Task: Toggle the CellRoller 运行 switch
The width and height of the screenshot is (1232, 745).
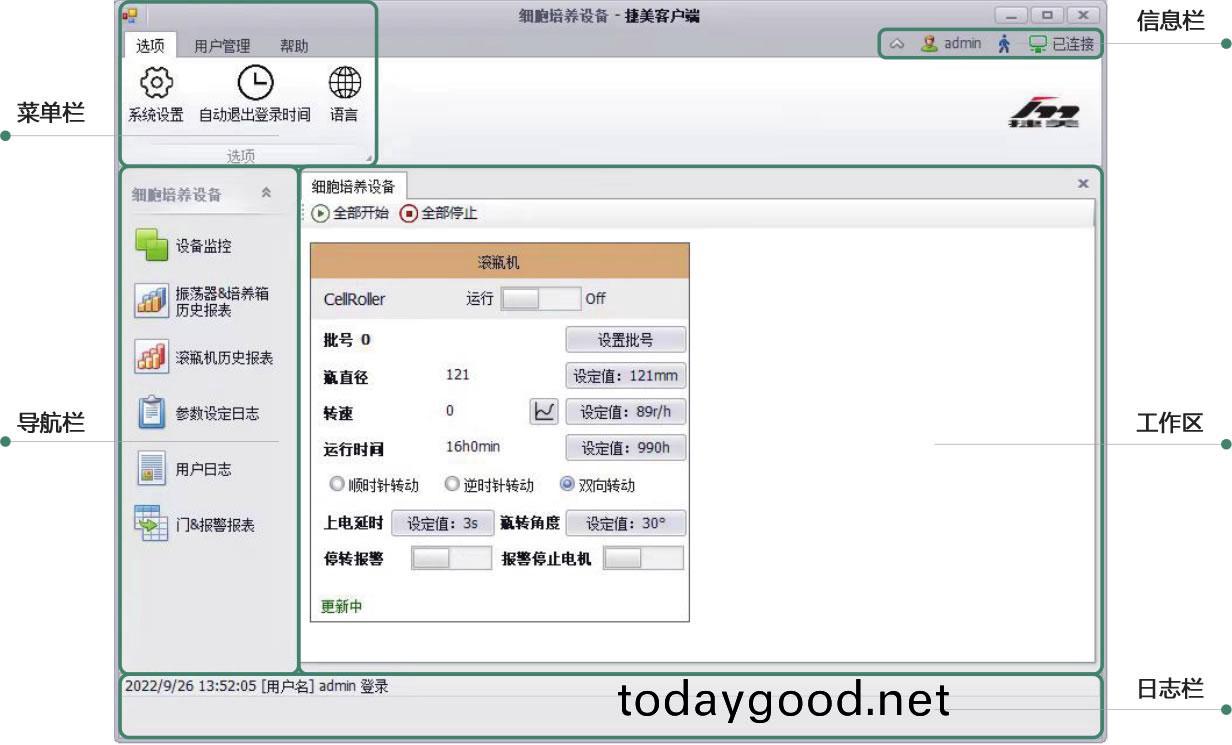Action: click(x=539, y=299)
